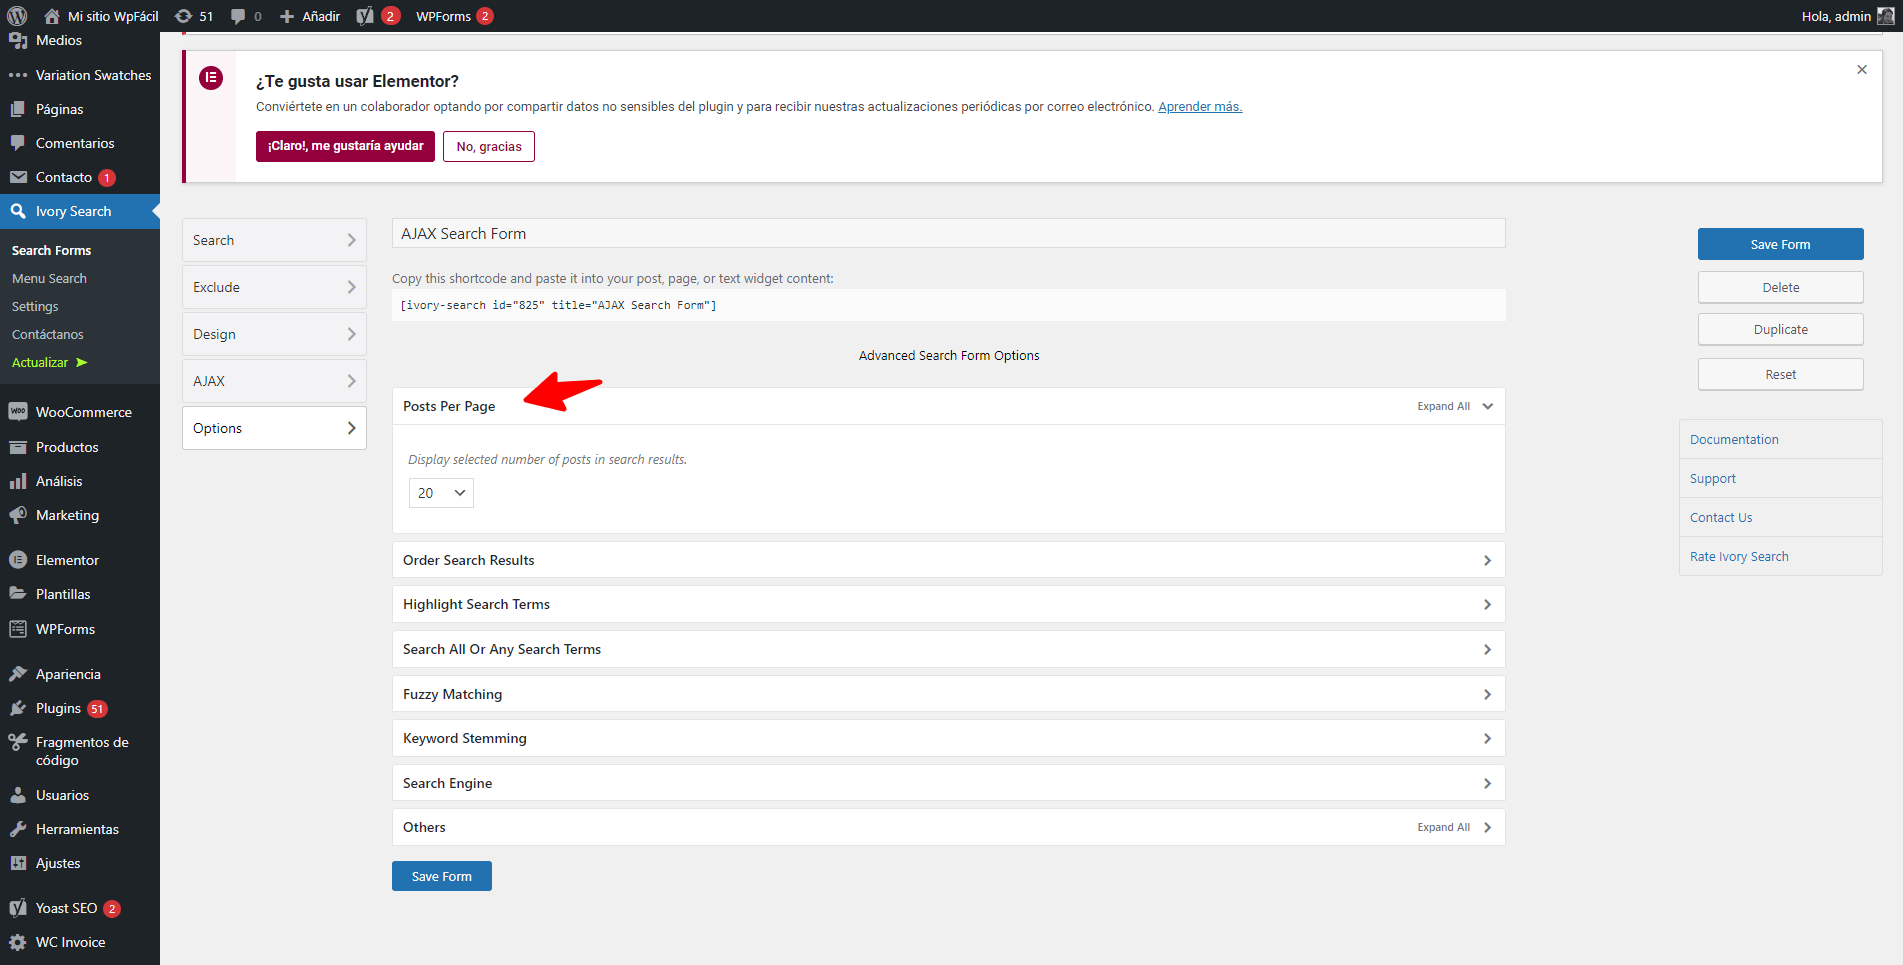Image resolution: width=1903 pixels, height=965 pixels.
Task: Click the ivory-search shortcode field
Action: click(x=948, y=305)
